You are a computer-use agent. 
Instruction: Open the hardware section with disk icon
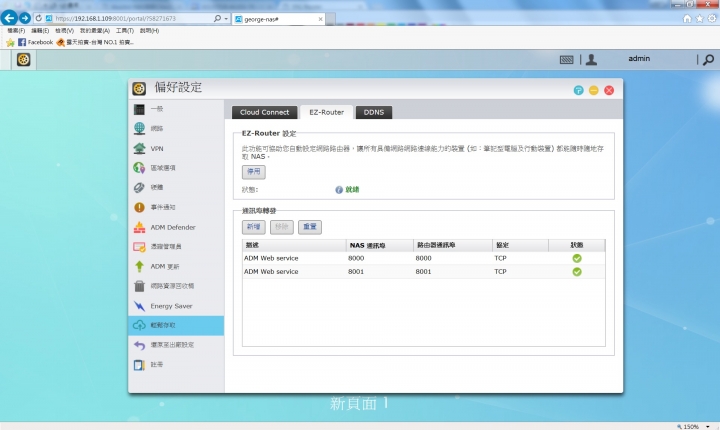(x=176, y=187)
